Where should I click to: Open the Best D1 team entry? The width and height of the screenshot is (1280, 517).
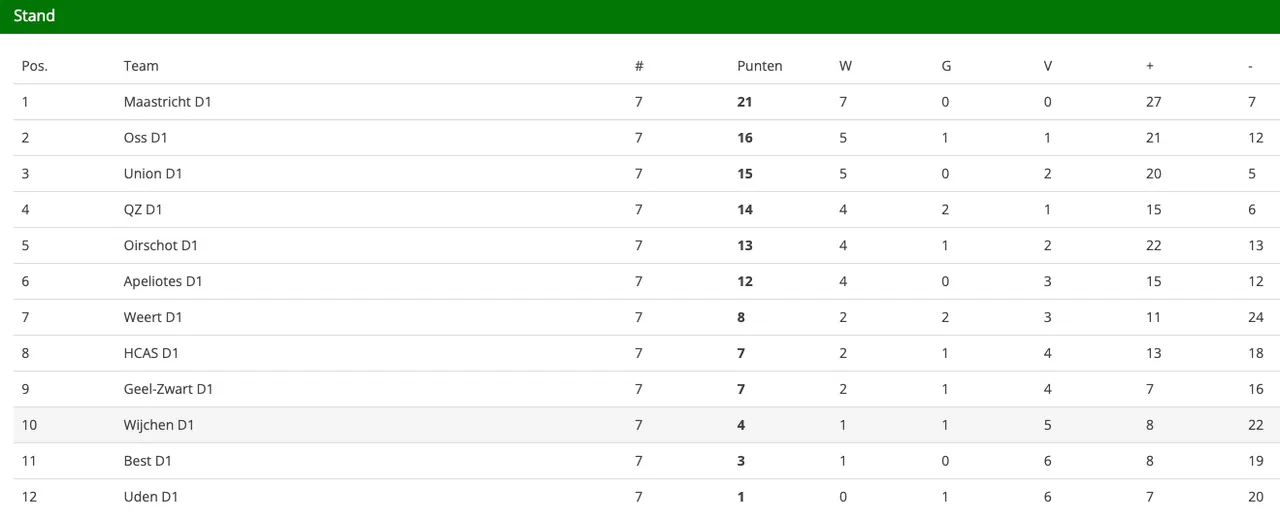tap(148, 462)
